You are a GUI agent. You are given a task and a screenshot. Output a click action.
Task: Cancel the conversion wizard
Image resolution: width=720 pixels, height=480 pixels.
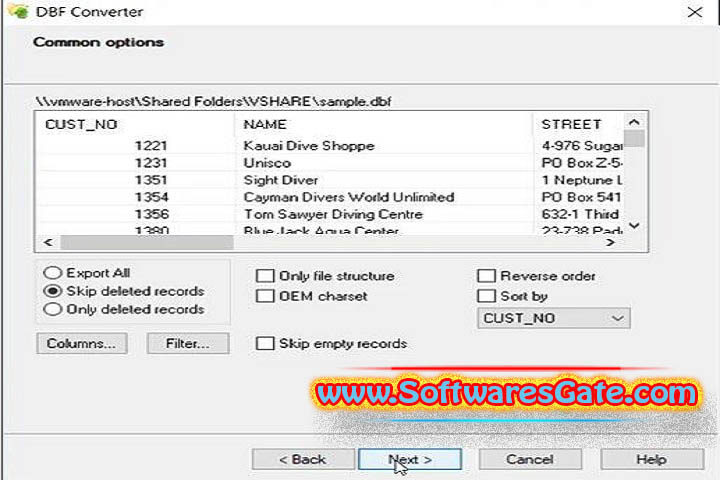530,459
